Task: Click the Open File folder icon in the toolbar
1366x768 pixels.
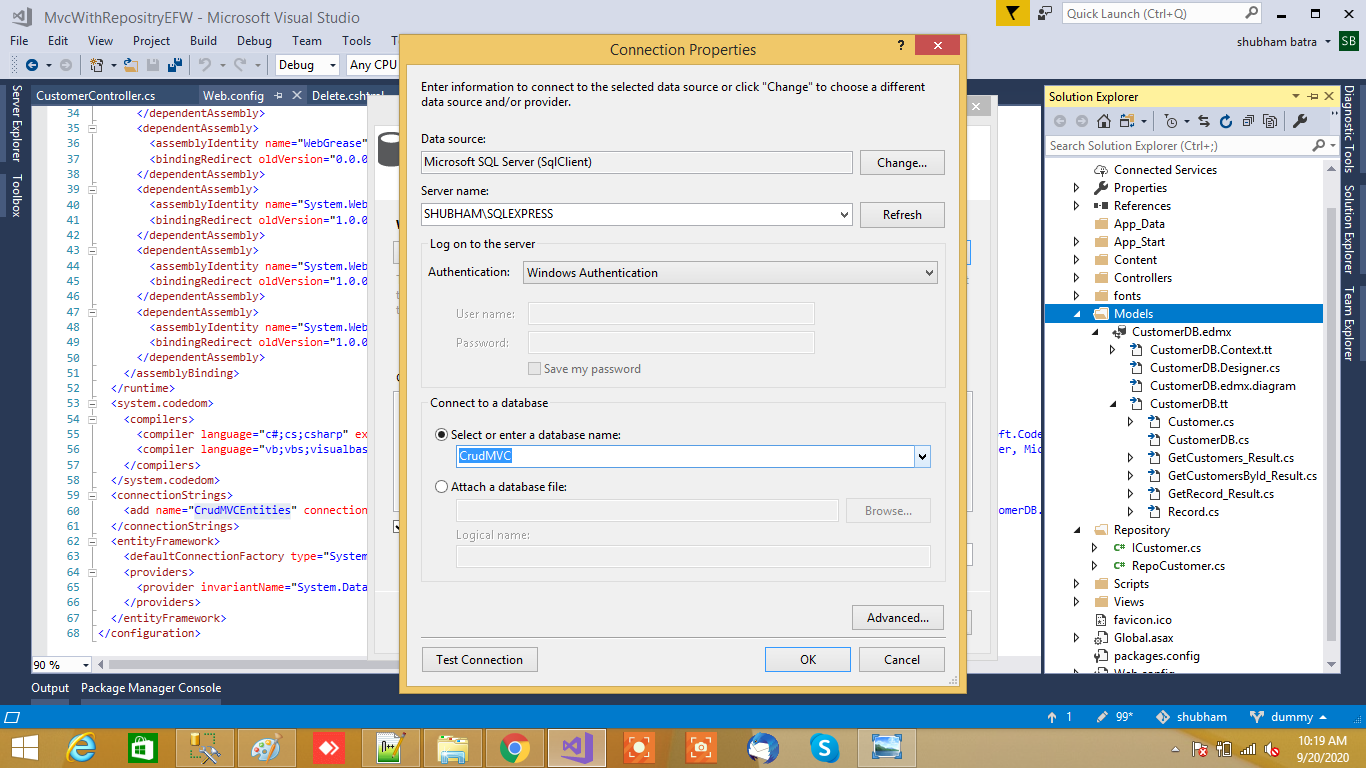Action: [131, 65]
